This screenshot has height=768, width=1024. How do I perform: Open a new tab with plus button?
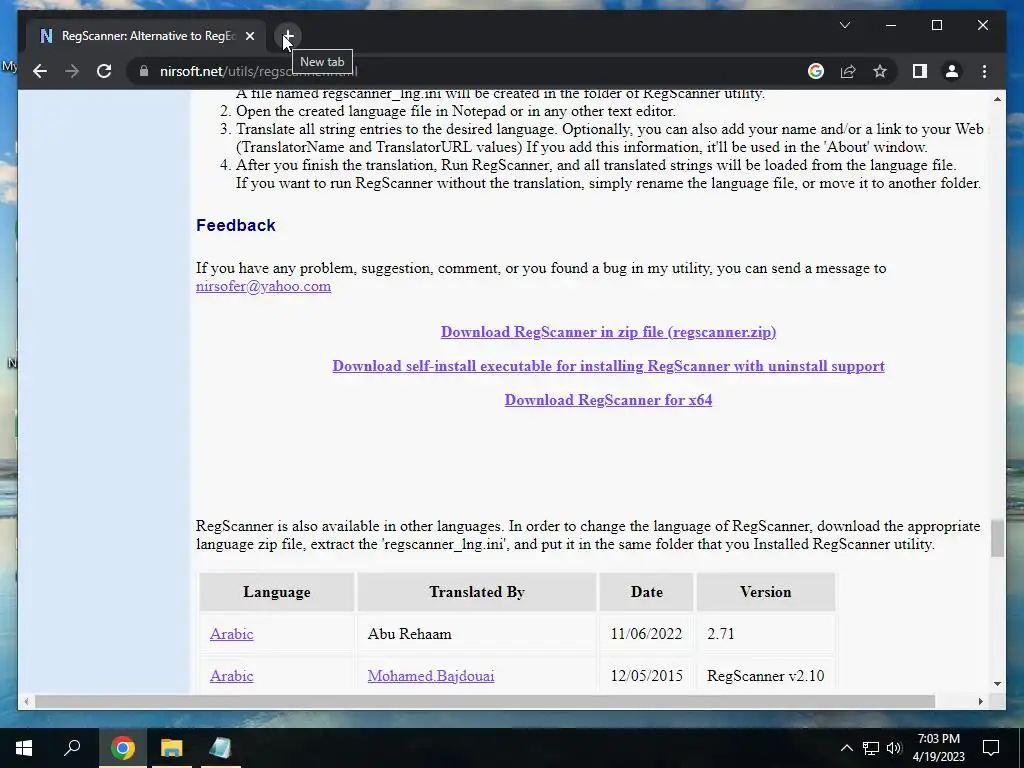click(287, 36)
